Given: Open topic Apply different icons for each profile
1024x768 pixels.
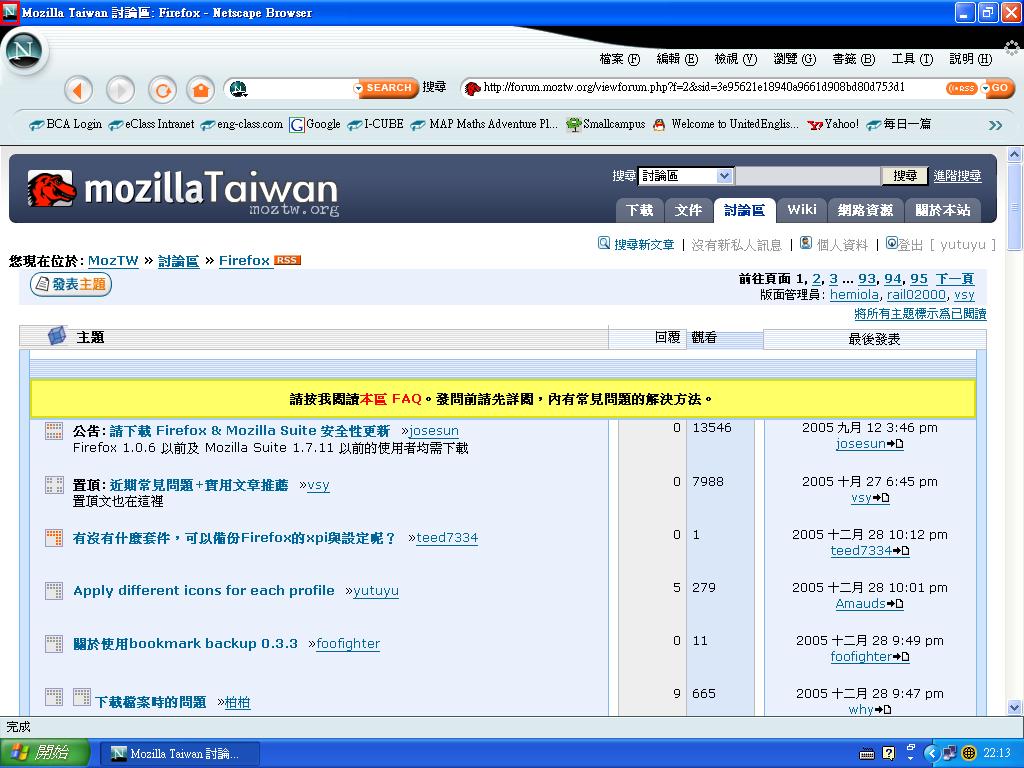Looking at the screenshot, I should 204,590.
